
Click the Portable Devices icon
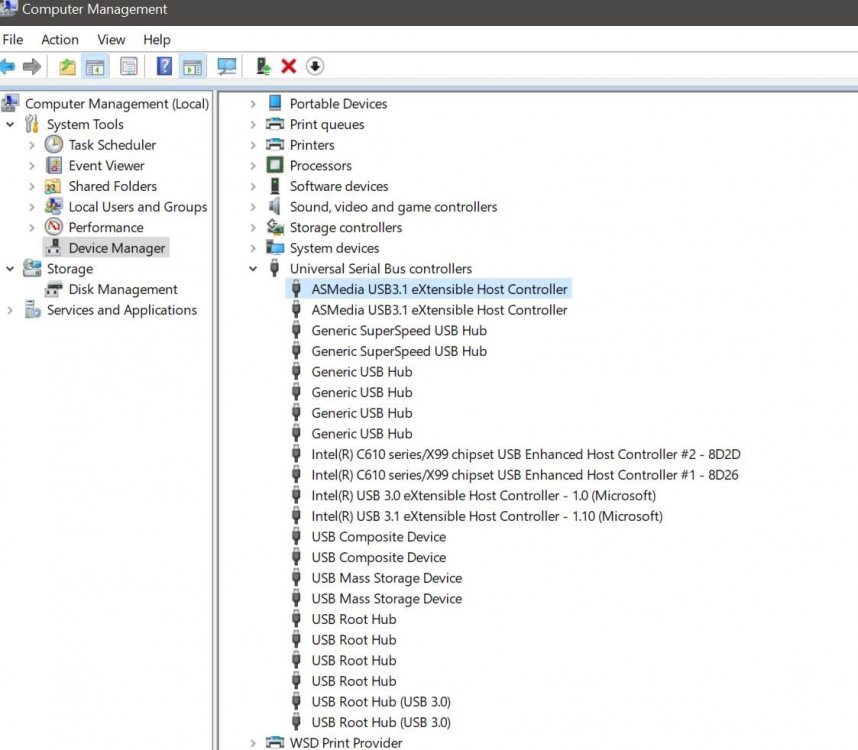tap(275, 103)
